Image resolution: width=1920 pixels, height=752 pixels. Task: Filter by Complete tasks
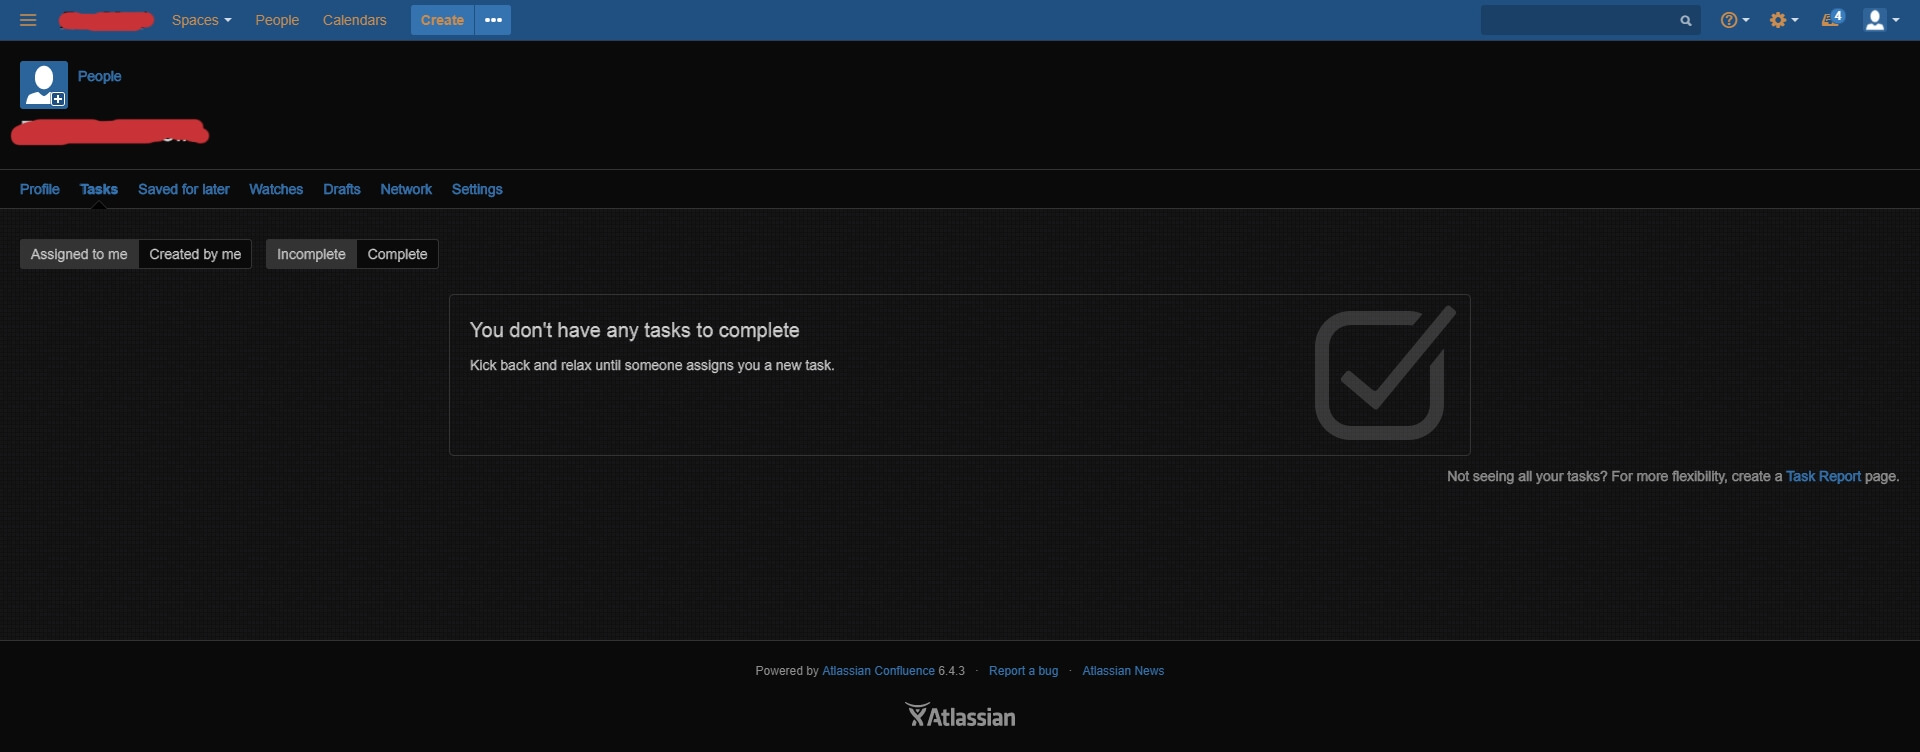coord(397,254)
